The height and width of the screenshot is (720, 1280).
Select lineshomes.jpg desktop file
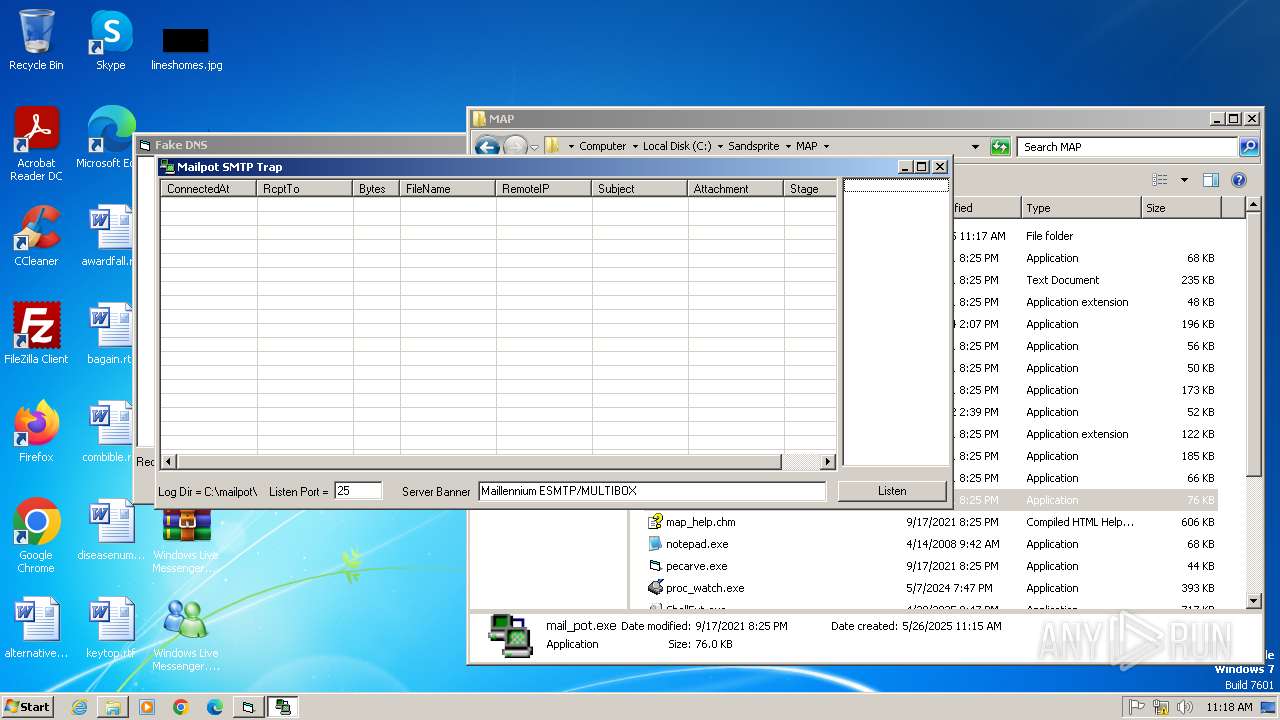(186, 48)
